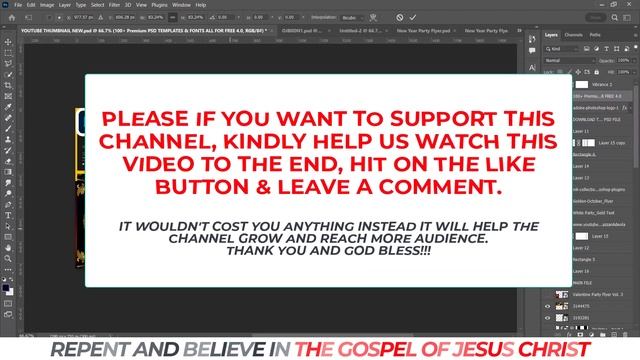Screen dimensions: 640x360
Task: Open the Filter menu
Action: pyautogui.click(x=114, y=5)
